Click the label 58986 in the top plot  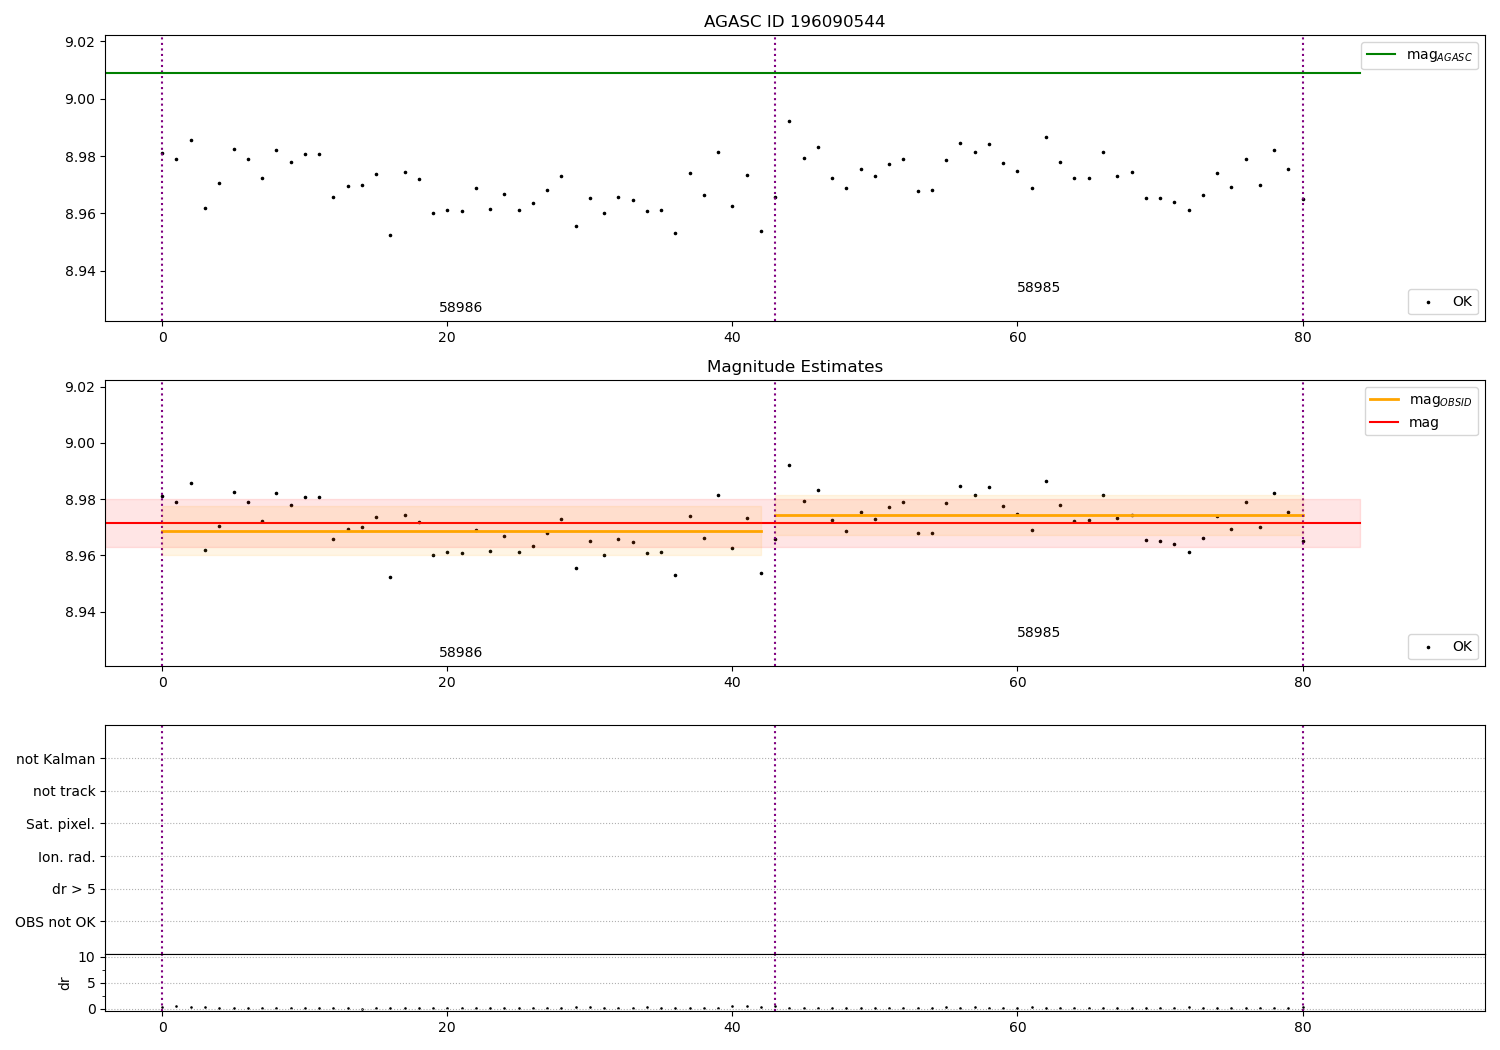[460, 307]
